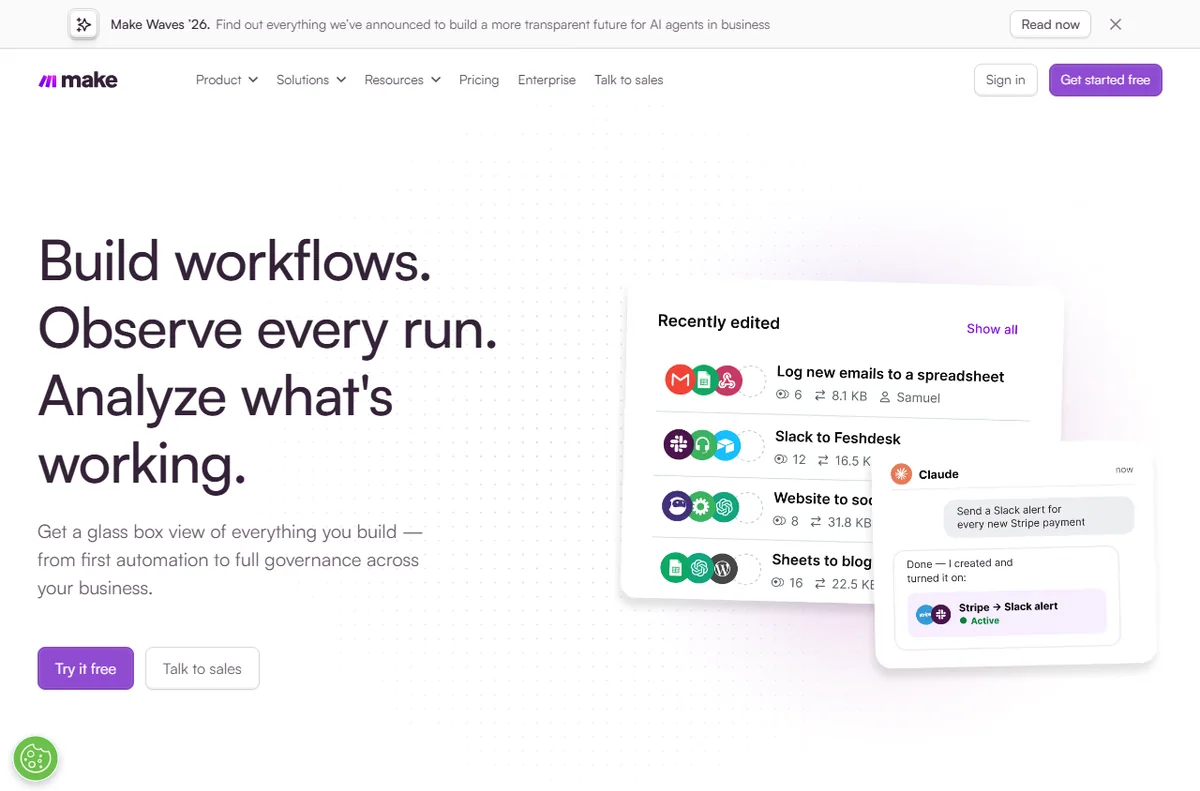Click Read now in the announcement banner

coord(1051,24)
